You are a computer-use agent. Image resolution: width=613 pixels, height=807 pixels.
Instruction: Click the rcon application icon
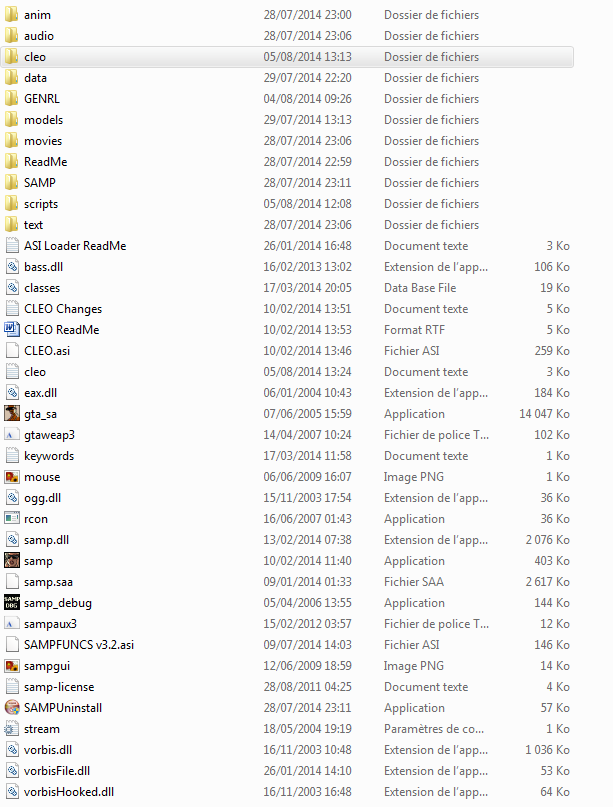click(x=12, y=519)
